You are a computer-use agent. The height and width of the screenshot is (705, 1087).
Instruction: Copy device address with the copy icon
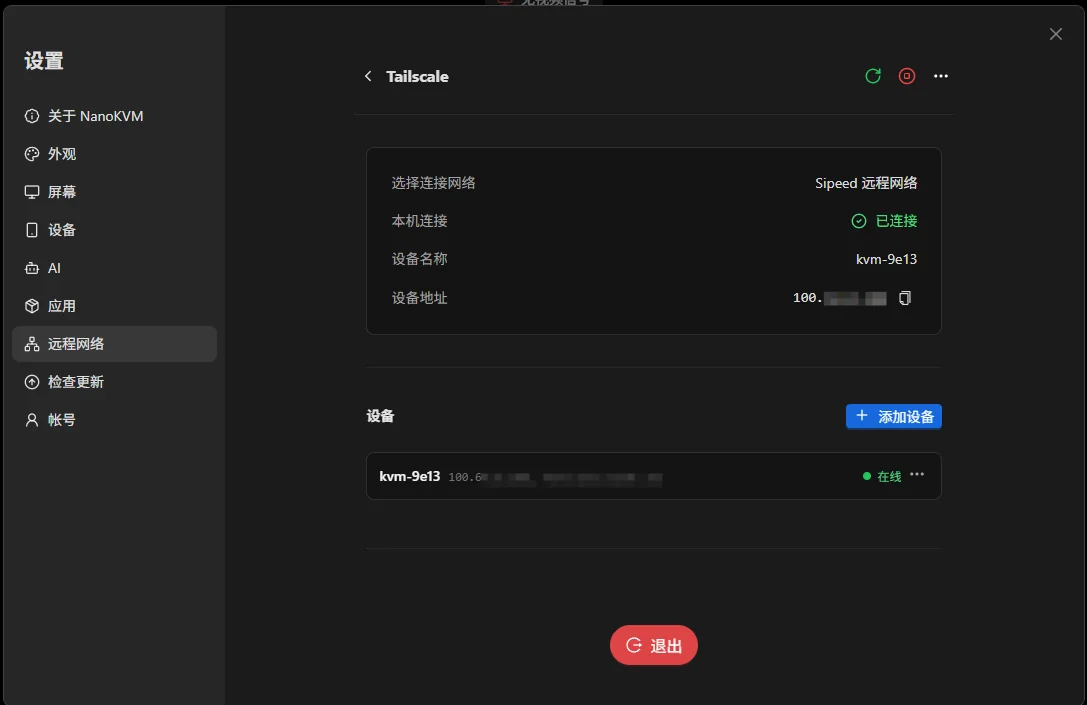(x=905, y=298)
